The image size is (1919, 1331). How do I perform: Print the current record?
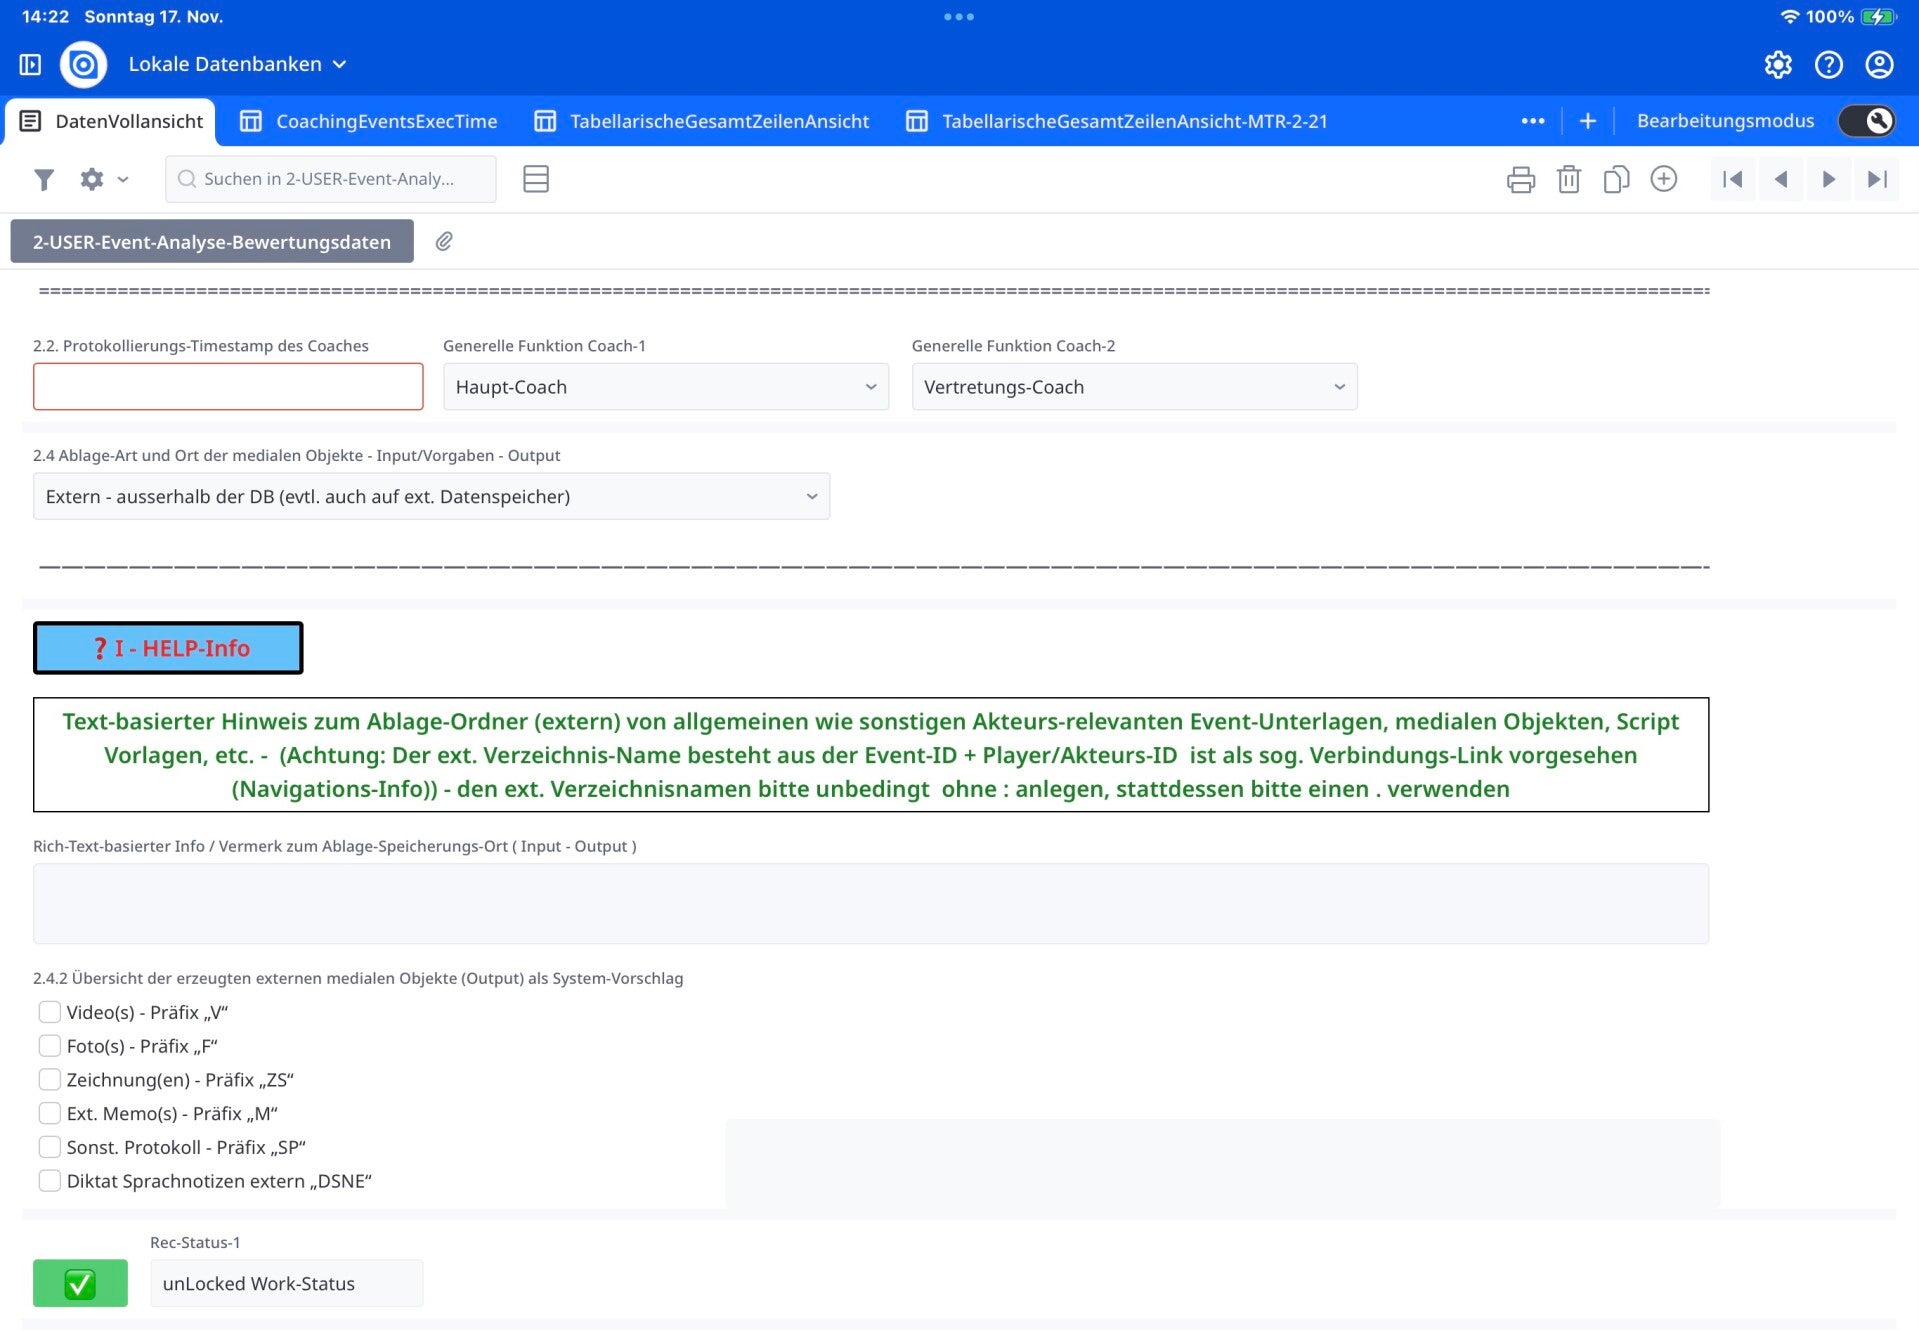1521,179
